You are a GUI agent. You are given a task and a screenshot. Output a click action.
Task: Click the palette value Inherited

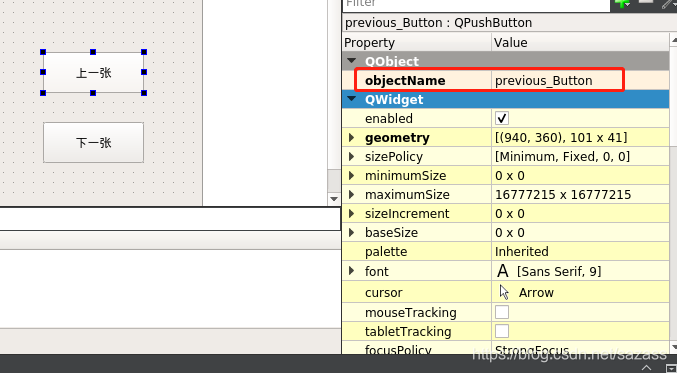522,252
